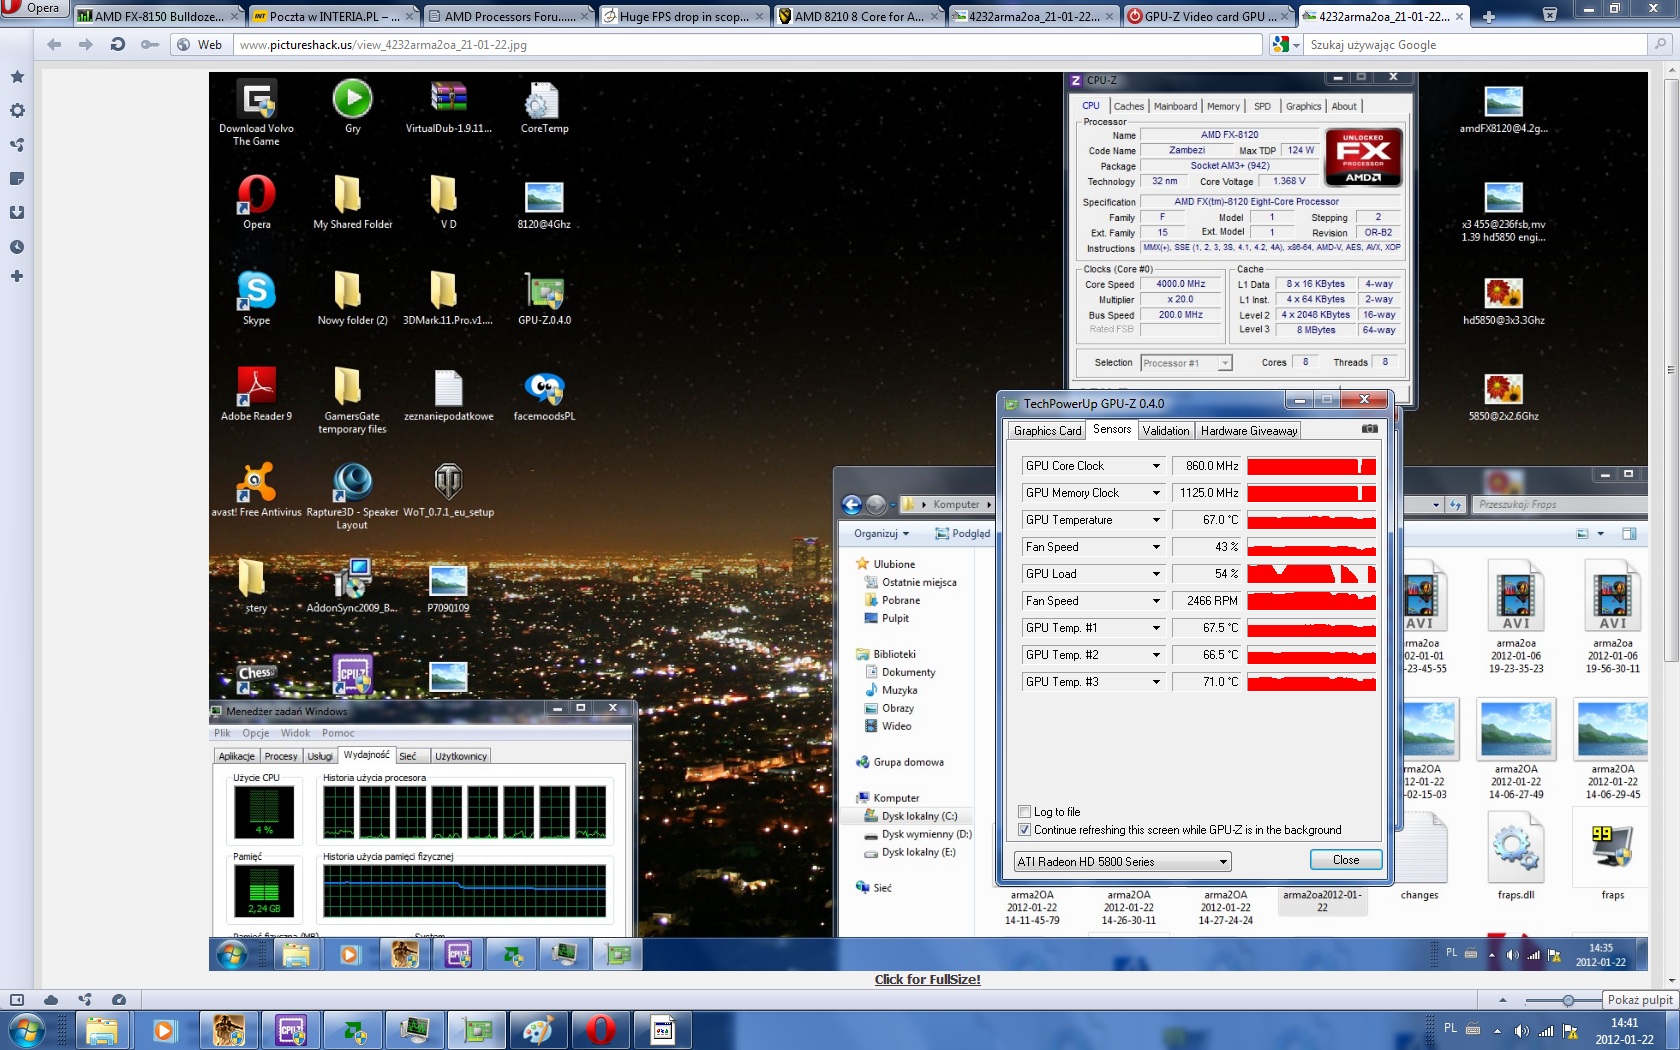Viewport: 1680px width, 1050px height.
Task: Open Bookmarks star panel in Opera sidebar
Action: click(x=17, y=77)
